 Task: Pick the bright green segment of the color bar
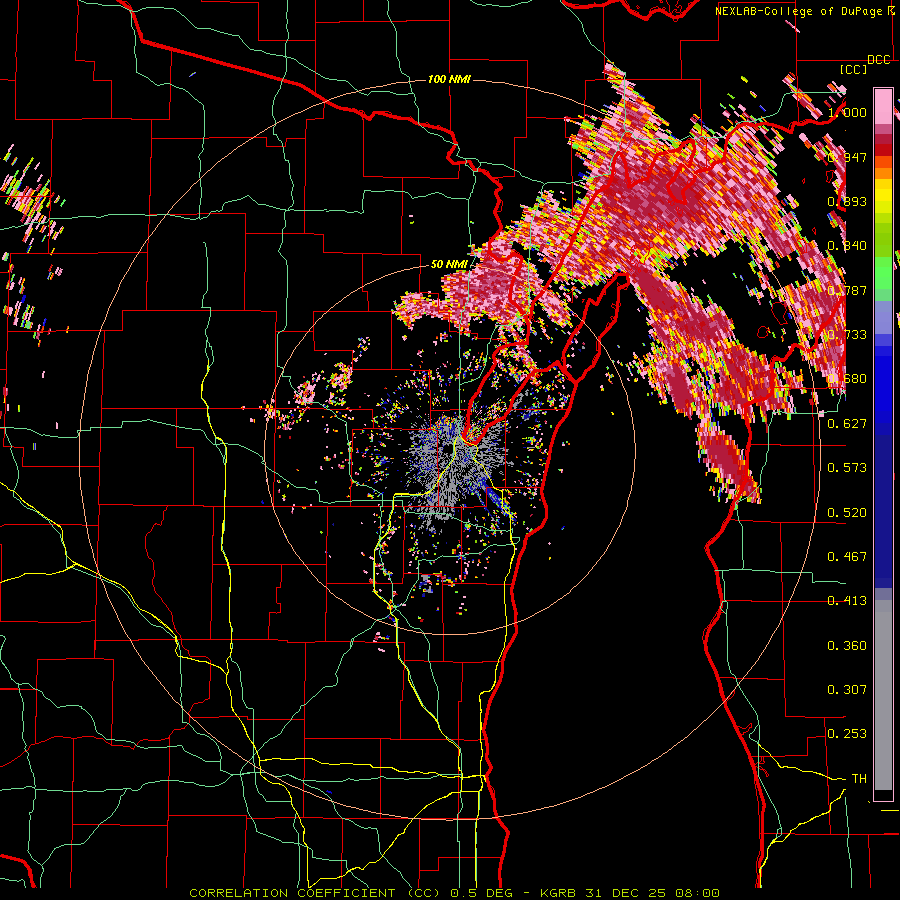coord(883,273)
